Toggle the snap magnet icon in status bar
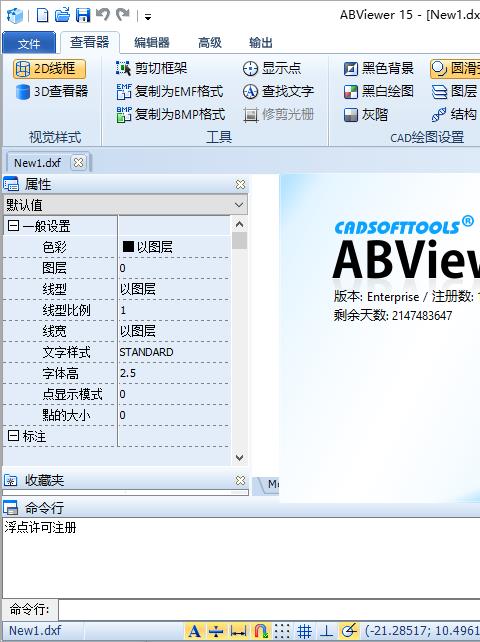The height and width of the screenshot is (642, 480). coord(260,631)
